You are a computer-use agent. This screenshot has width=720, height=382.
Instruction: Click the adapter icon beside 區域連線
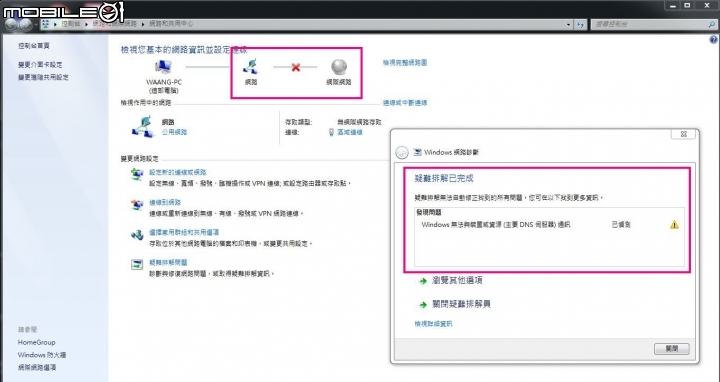(331, 132)
